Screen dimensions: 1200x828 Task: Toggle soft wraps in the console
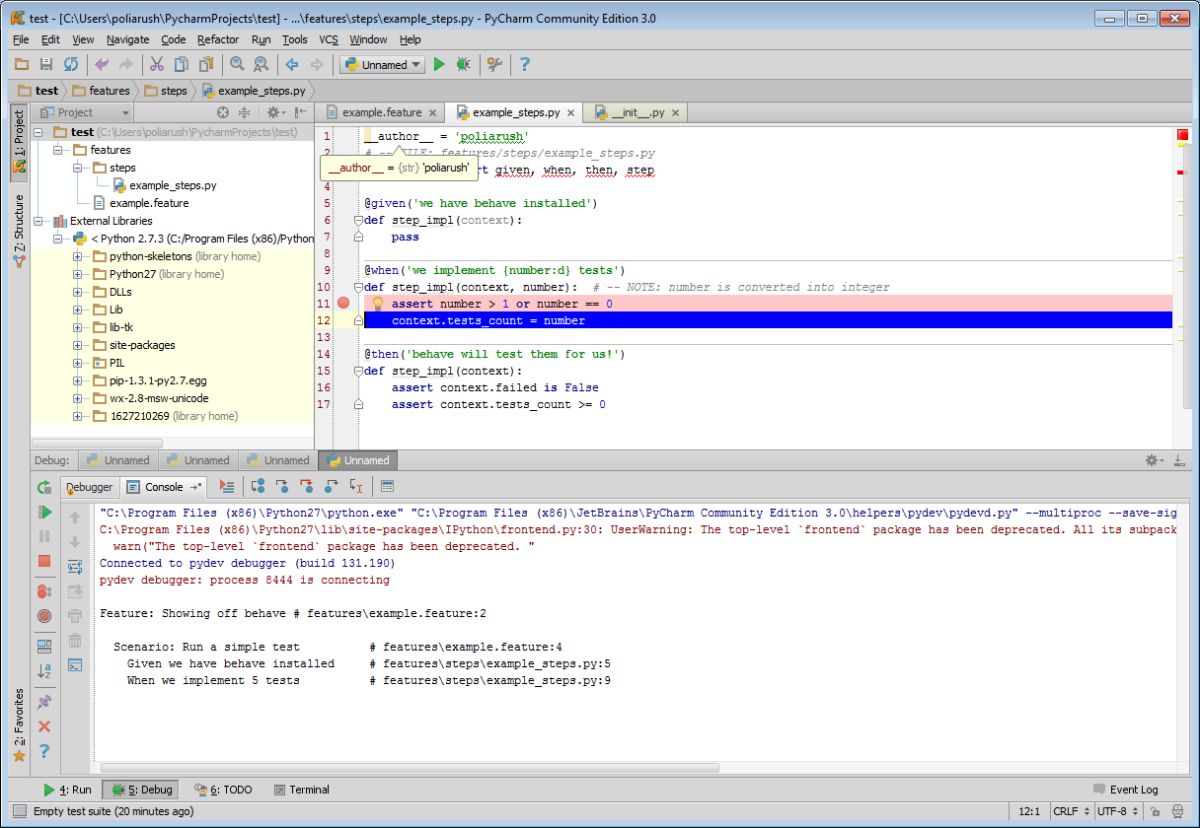[75, 567]
